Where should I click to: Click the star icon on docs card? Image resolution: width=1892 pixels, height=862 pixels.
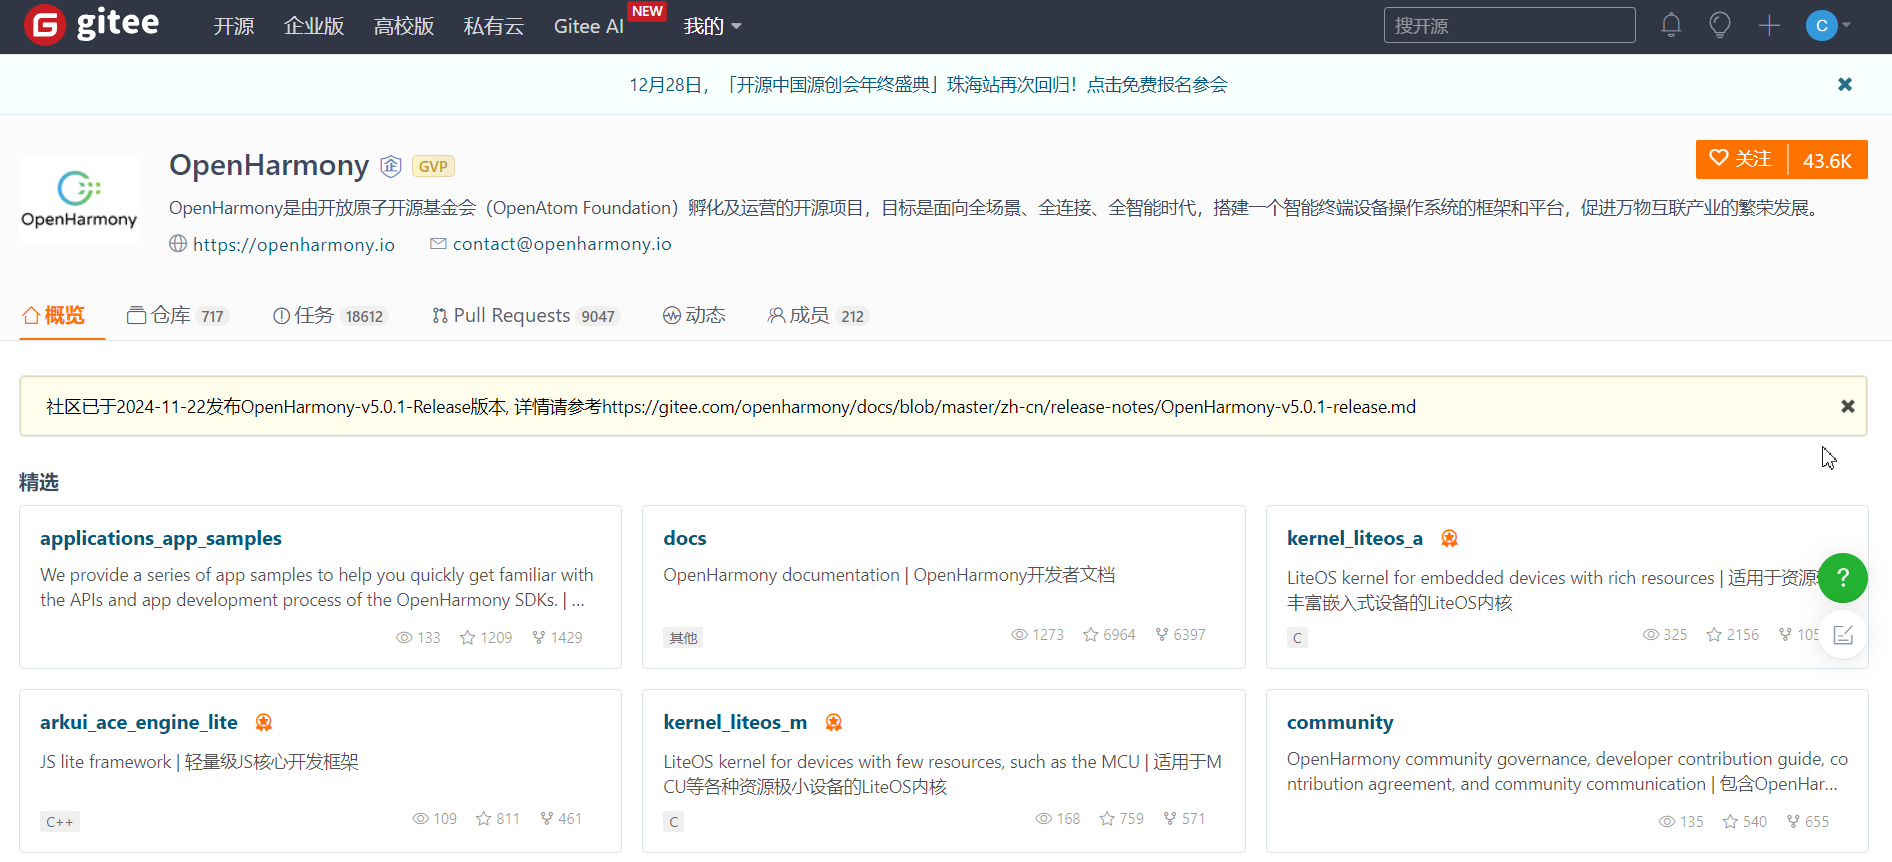pyautogui.click(x=1091, y=635)
